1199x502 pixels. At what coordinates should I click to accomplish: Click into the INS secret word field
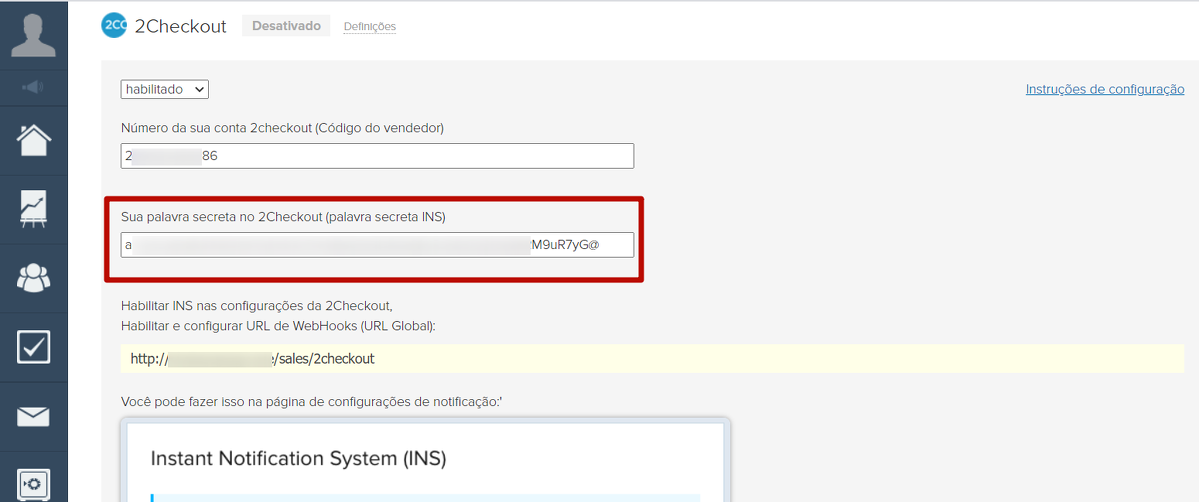coord(377,245)
